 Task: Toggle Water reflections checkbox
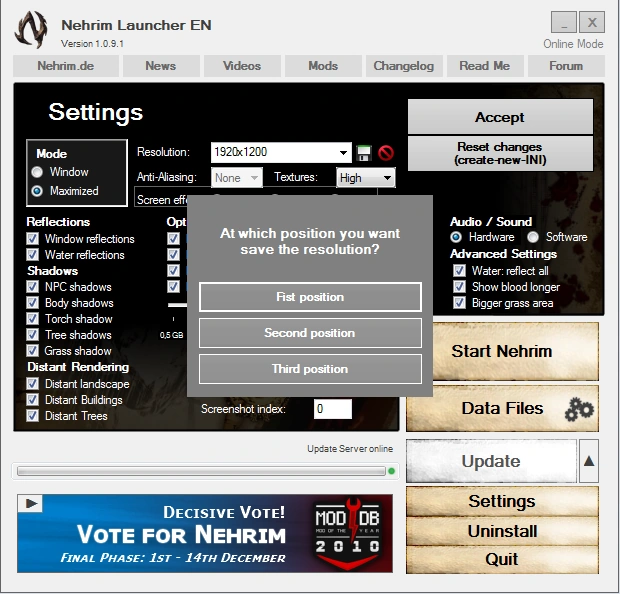tap(32, 255)
